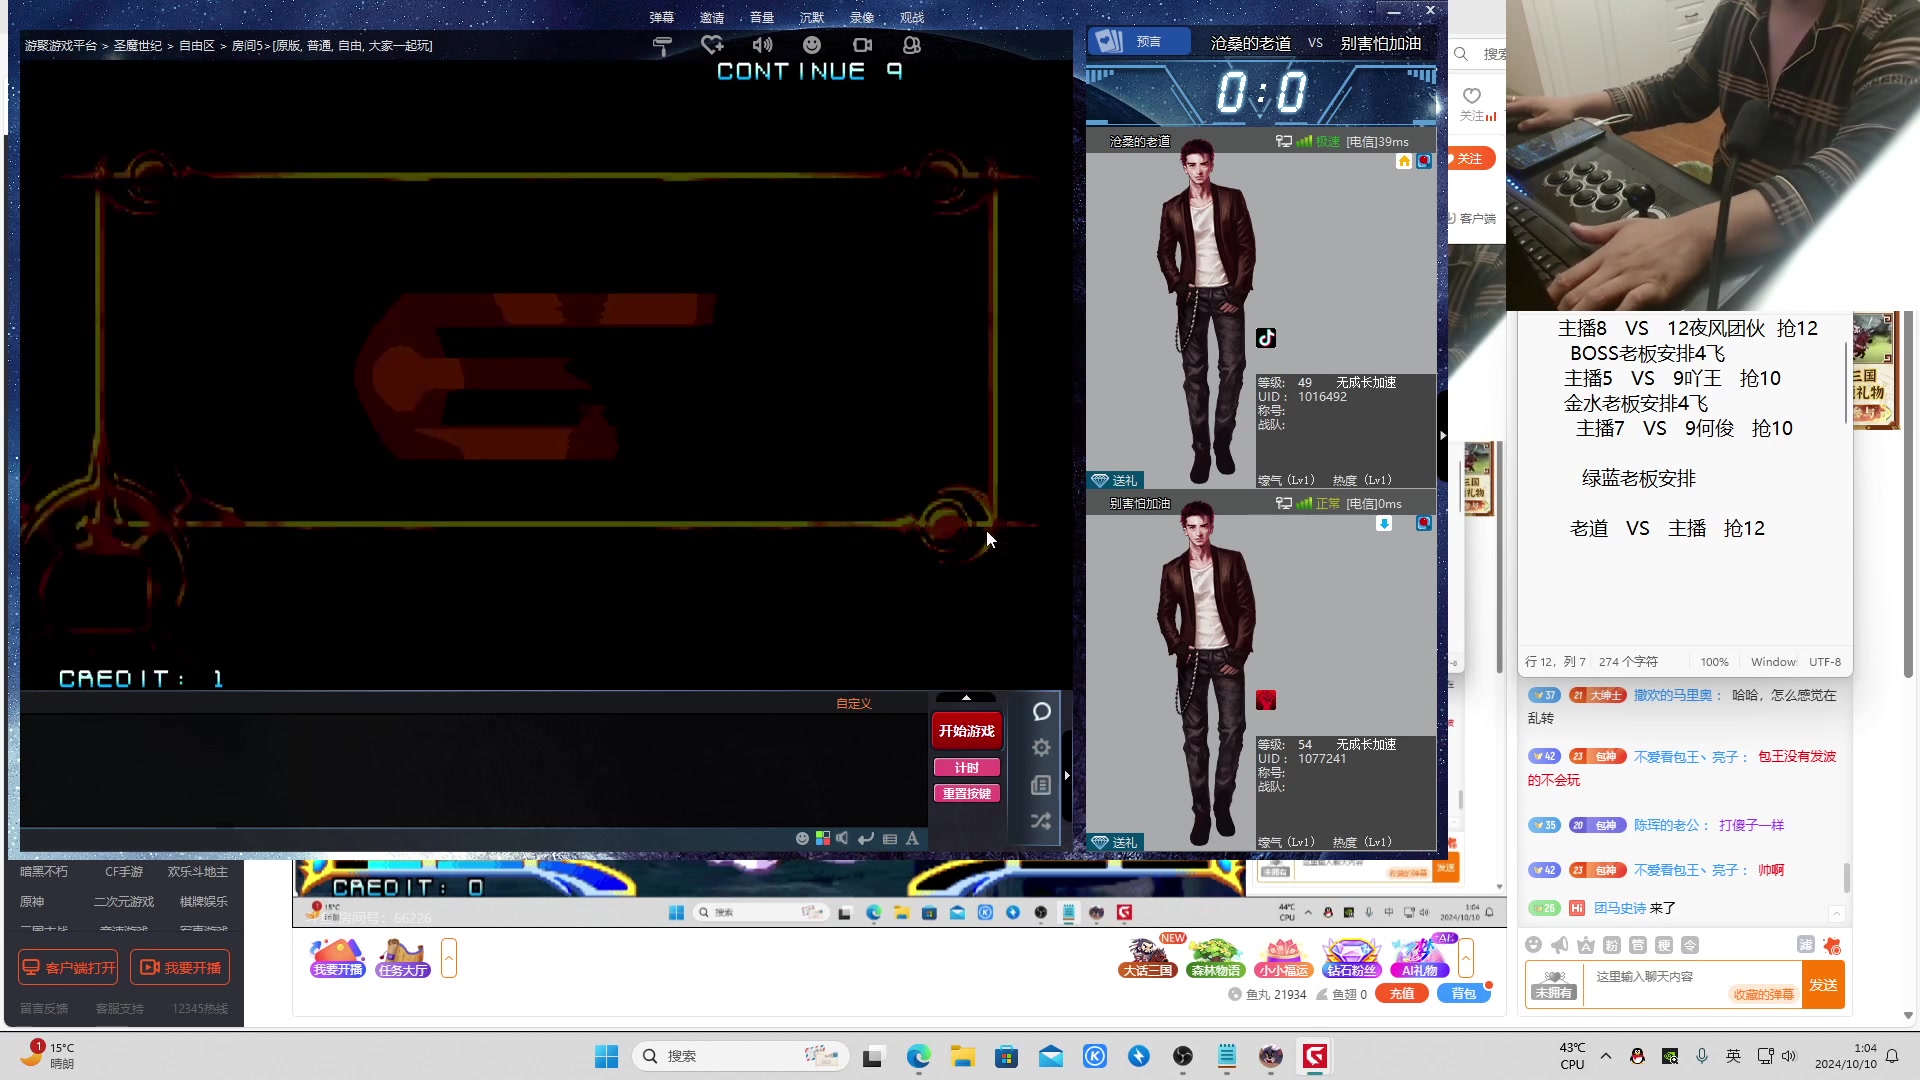Image resolution: width=1920 pixels, height=1080 pixels.
Task: Click the 我要开播 button in left sidebar
Action: 180,968
